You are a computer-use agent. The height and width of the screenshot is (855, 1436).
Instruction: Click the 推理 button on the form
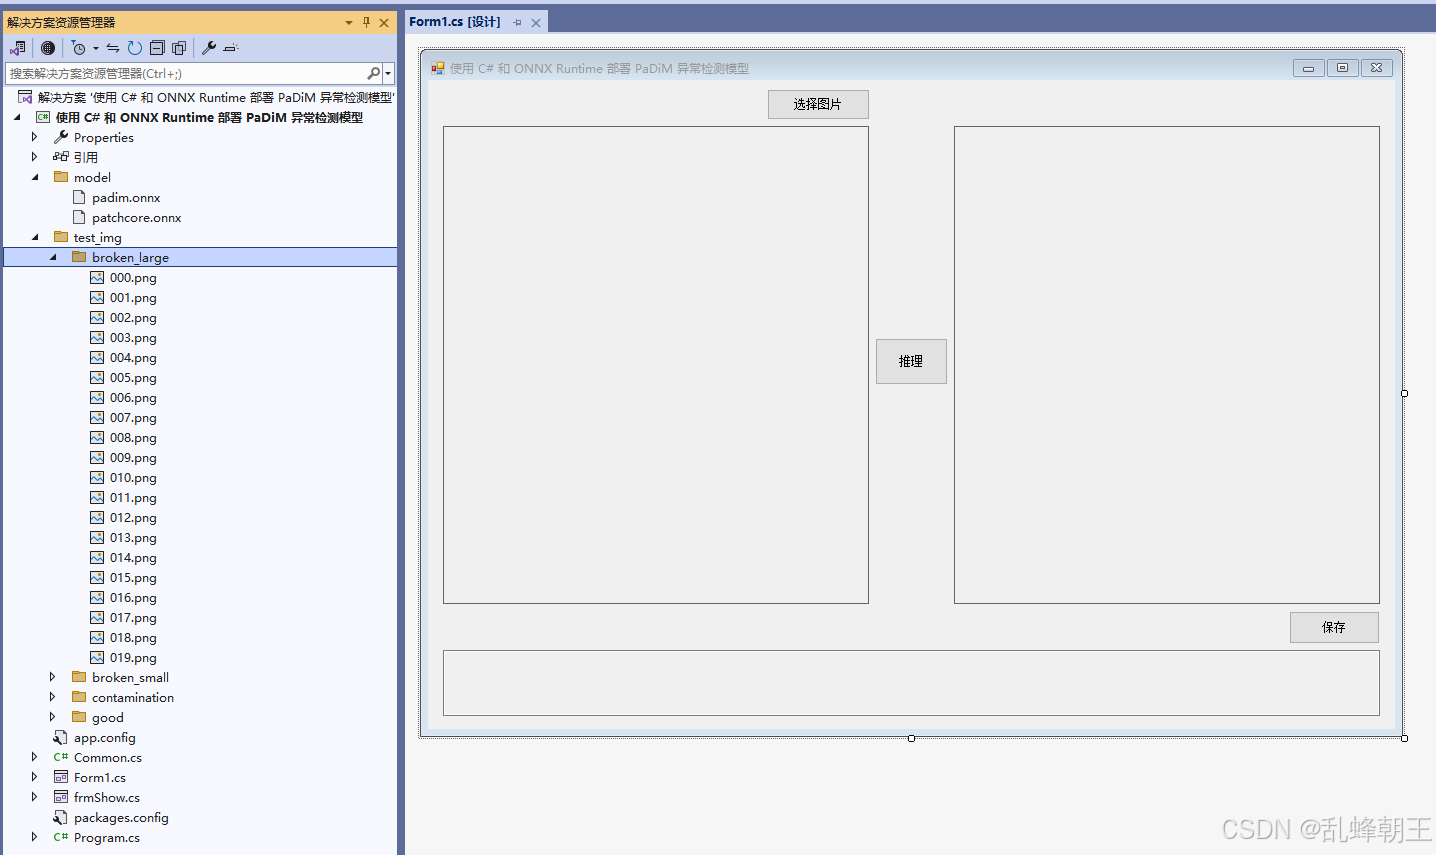[911, 361]
